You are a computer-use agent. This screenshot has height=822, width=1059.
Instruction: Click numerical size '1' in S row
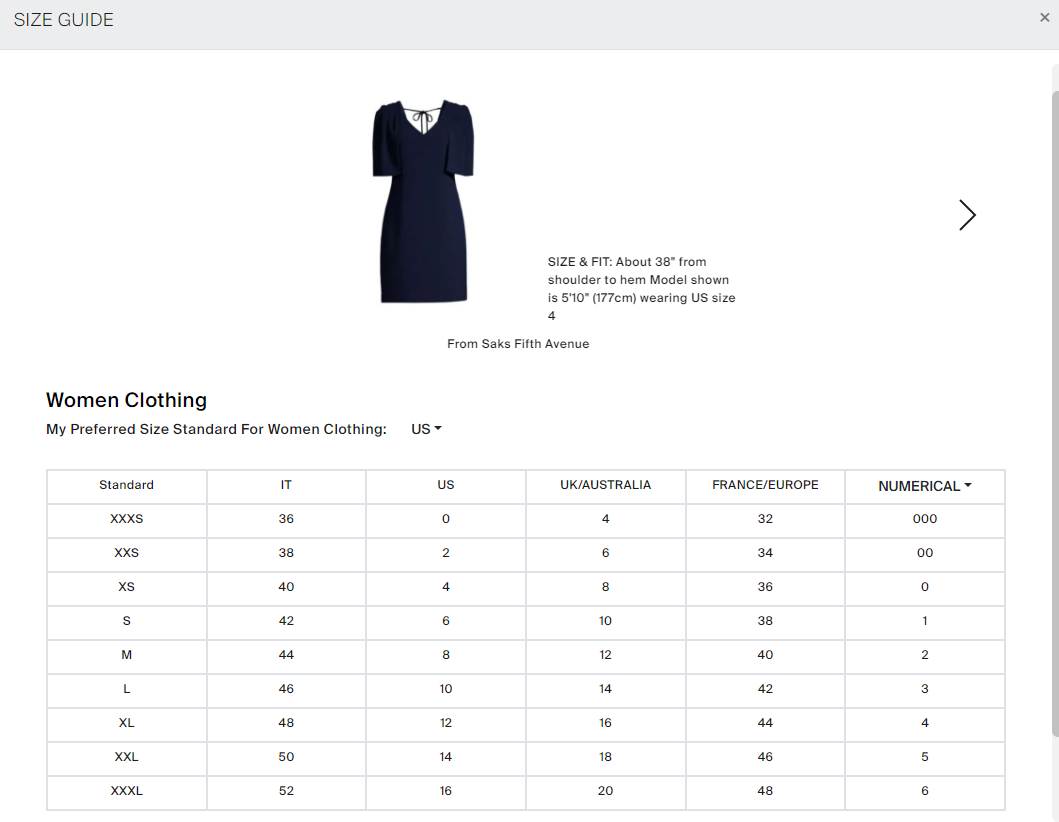coord(925,621)
